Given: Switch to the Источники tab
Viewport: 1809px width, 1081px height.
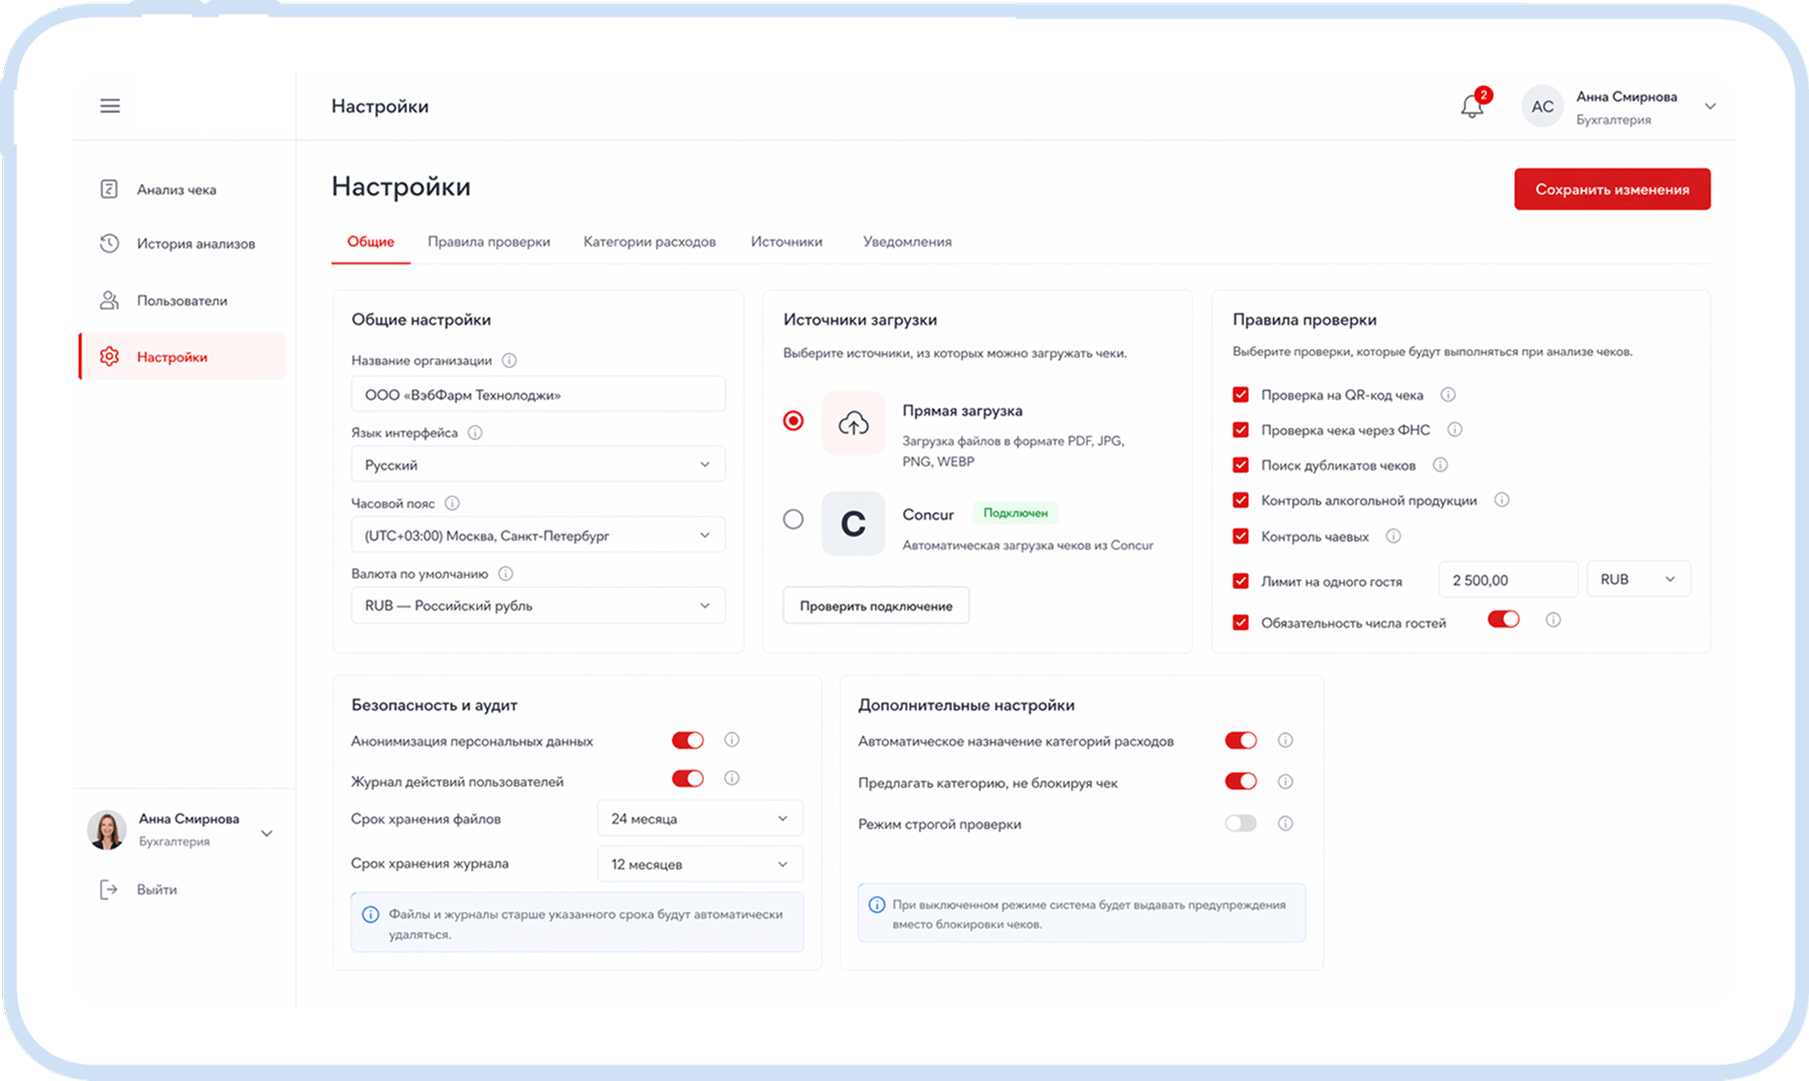Looking at the screenshot, I should click(787, 241).
